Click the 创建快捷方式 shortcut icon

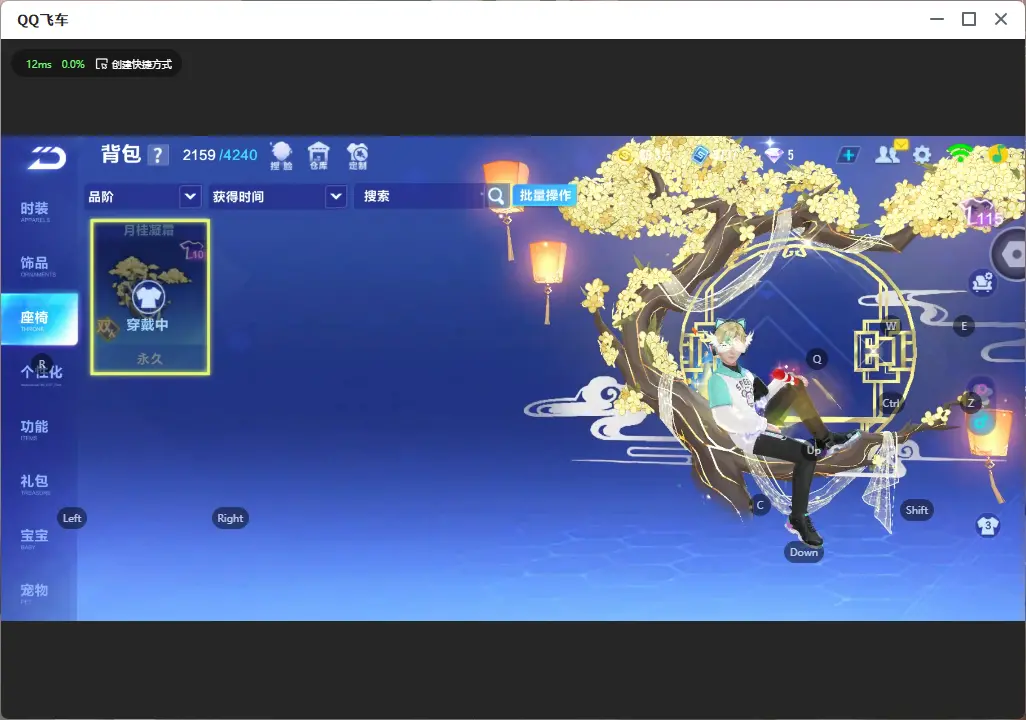click(101, 64)
